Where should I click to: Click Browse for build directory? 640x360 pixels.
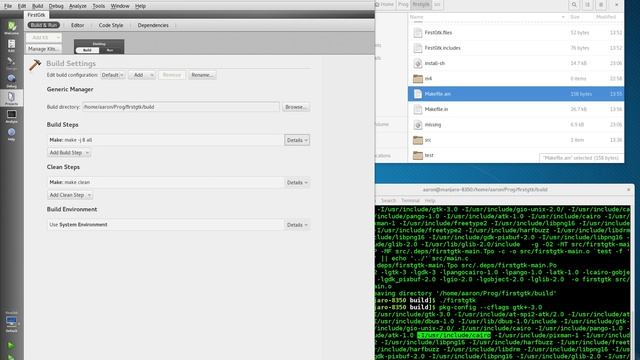pos(296,107)
